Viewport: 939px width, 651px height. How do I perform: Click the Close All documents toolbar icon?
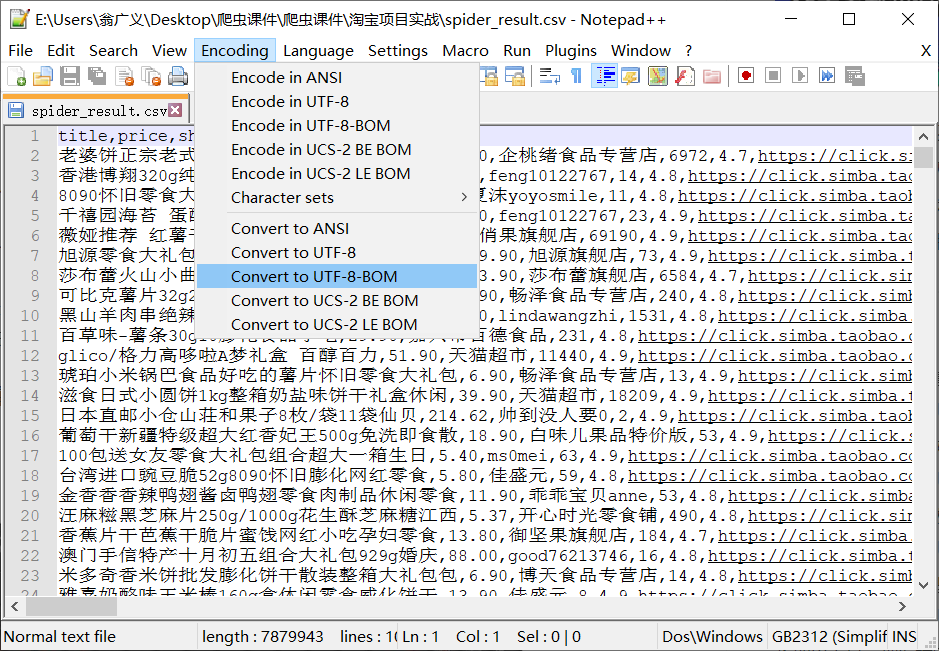[x=151, y=76]
